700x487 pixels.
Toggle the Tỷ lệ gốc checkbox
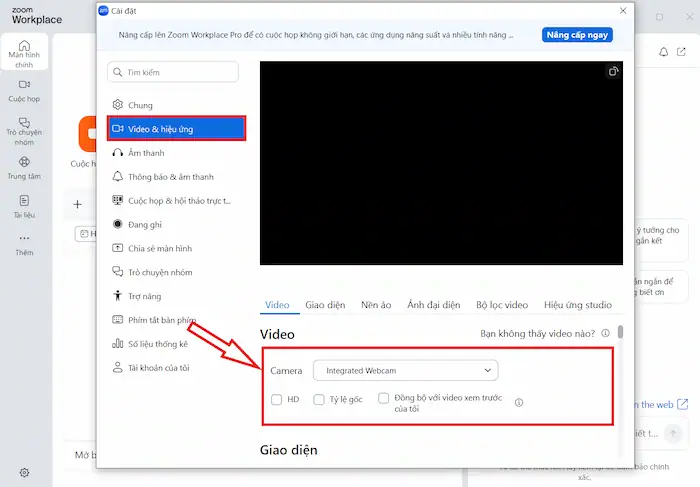pyautogui.click(x=319, y=399)
